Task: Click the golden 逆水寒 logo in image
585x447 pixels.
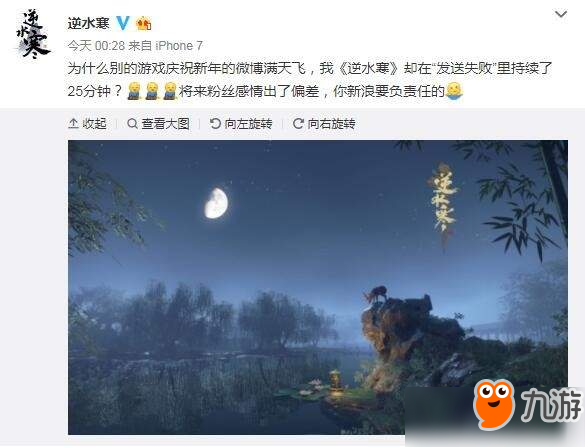Action: click(x=443, y=201)
